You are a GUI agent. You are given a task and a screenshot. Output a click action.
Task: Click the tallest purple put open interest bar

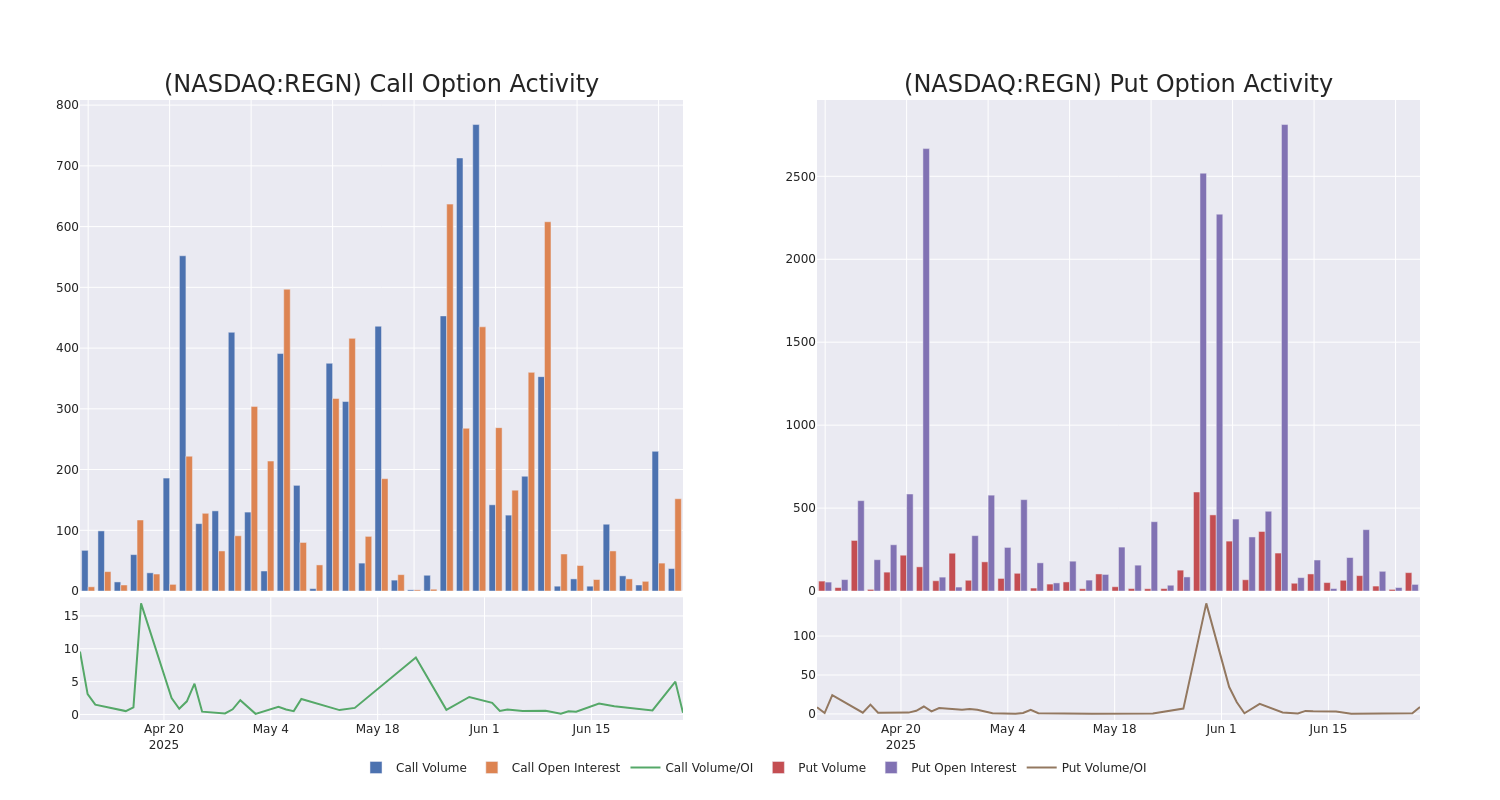pos(1285,358)
